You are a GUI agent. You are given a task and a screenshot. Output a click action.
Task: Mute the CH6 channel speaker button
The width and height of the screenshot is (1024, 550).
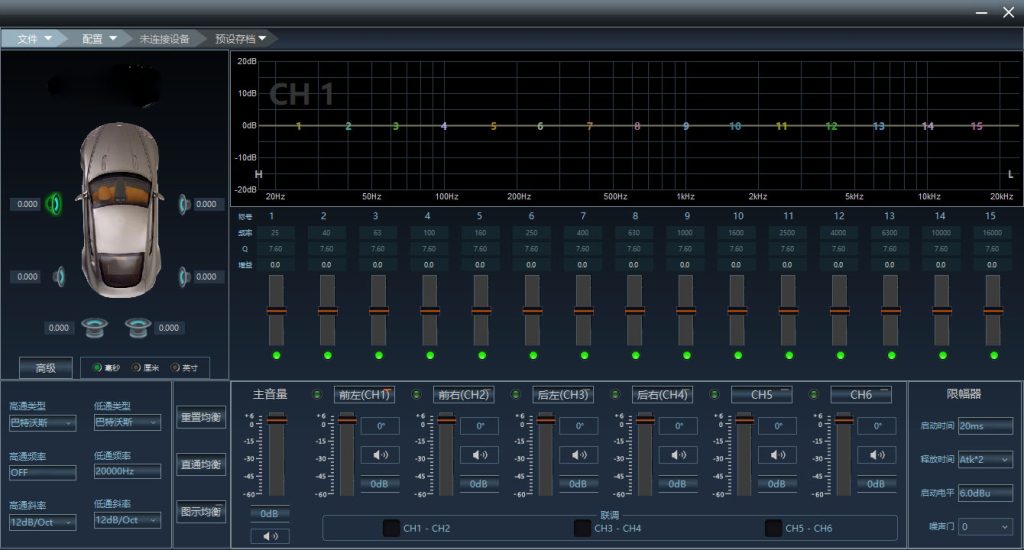pos(876,455)
